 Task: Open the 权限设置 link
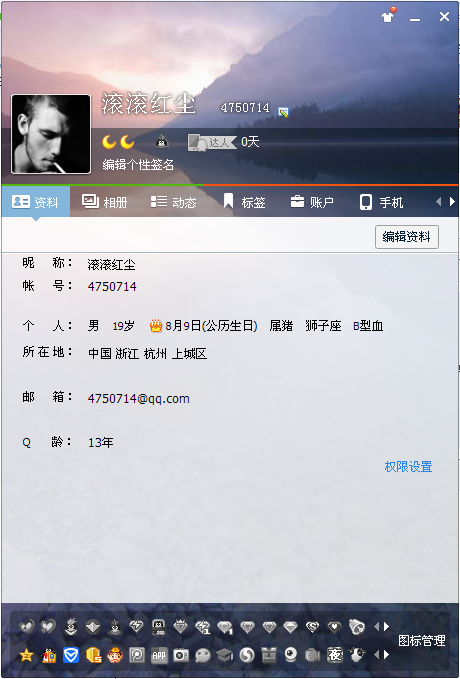pos(408,466)
